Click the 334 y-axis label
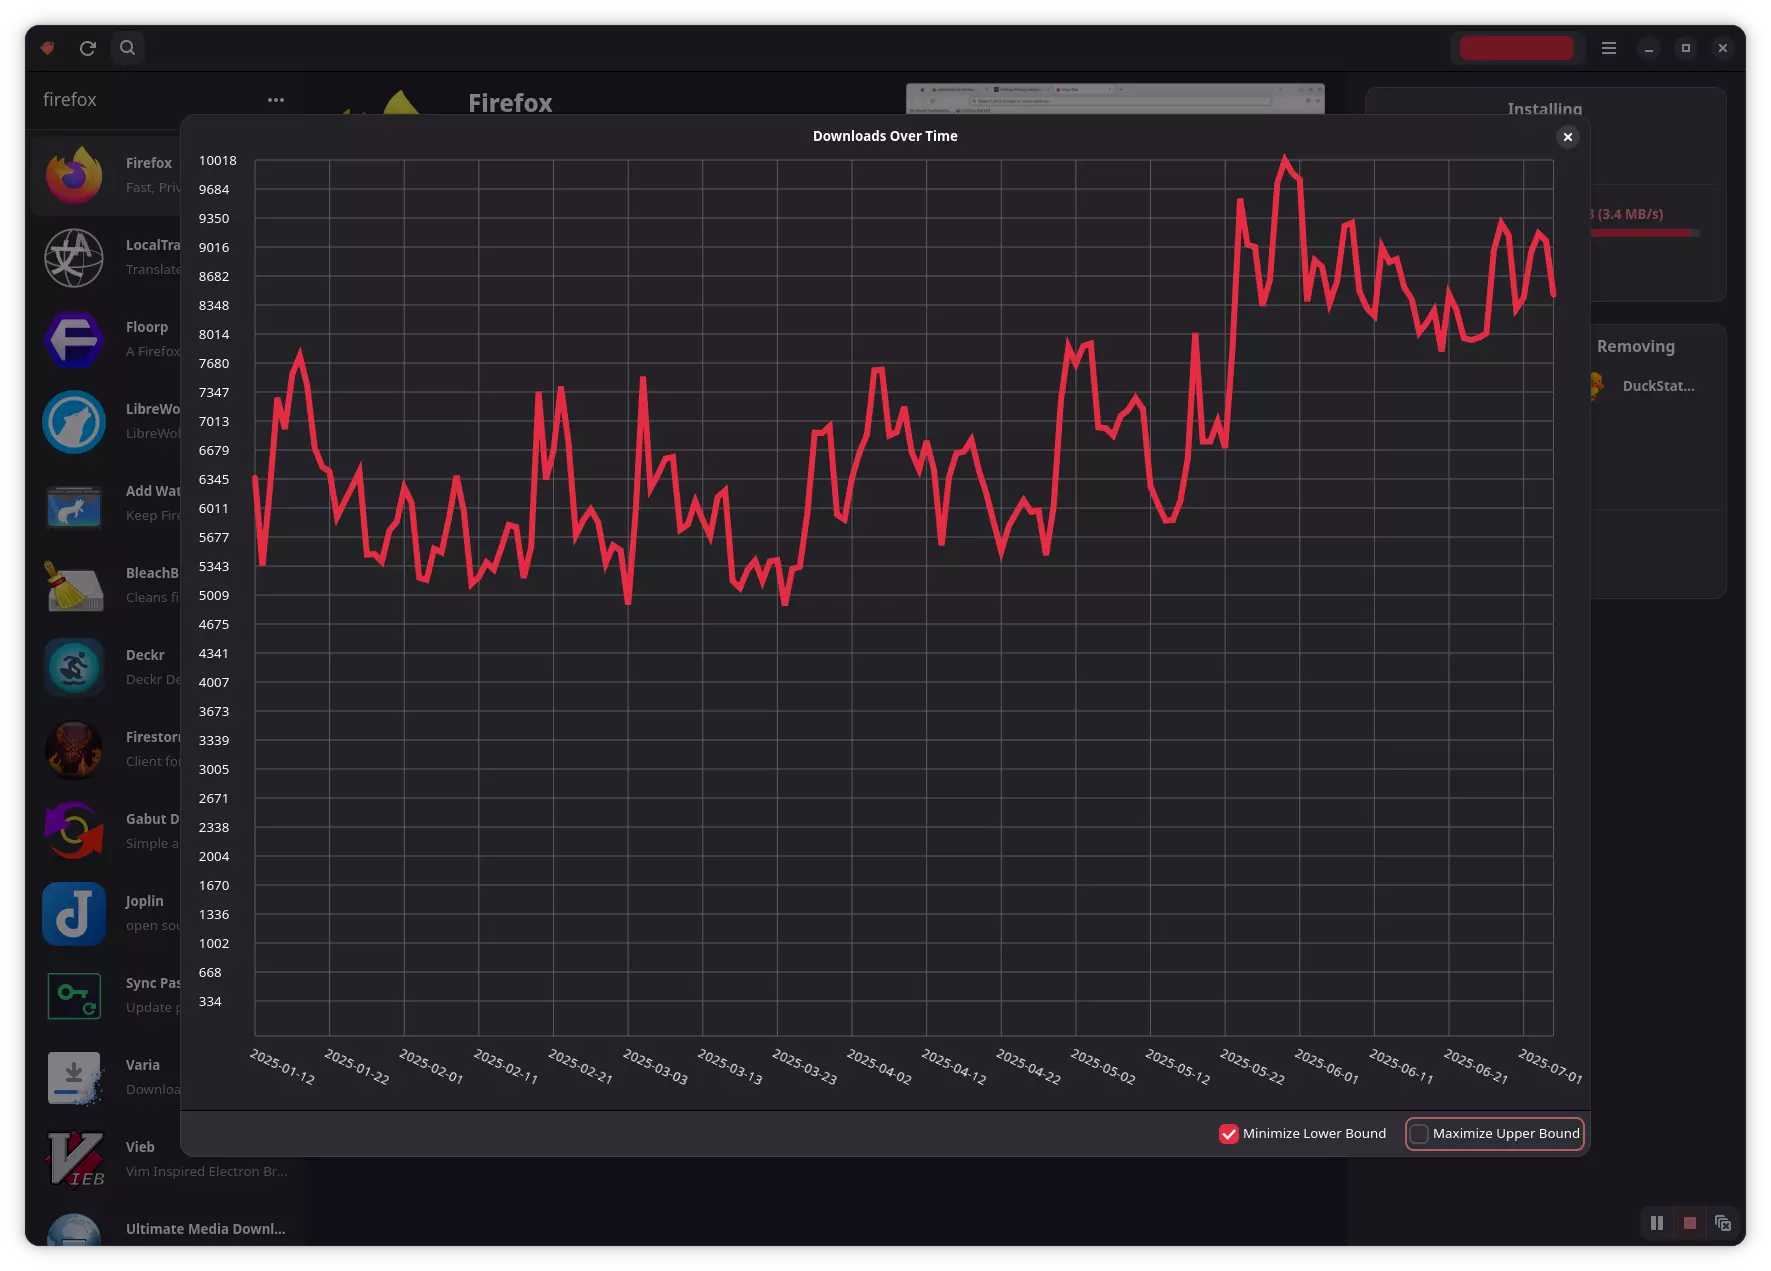This screenshot has height=1271, width=1771. 210,1002
